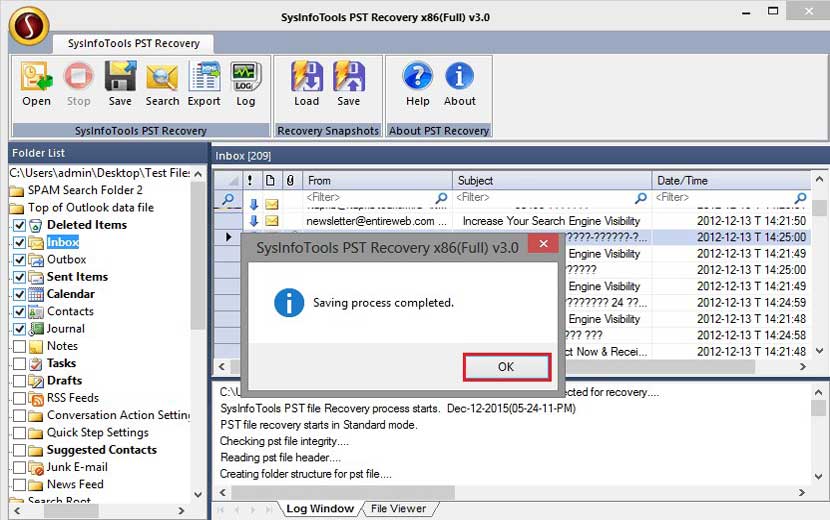Screen dimensions: 830x520
Task: Uncheck the Inbox folder checkbox
Action: 20,243
